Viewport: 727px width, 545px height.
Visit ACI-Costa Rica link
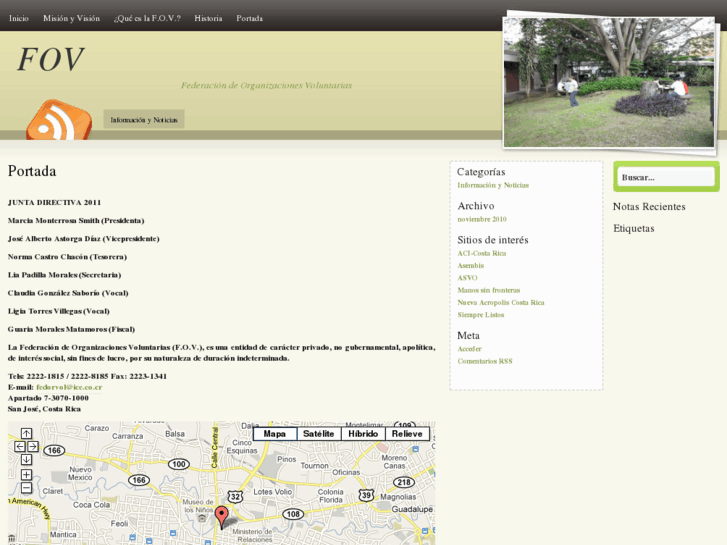[x=482, y=253]
